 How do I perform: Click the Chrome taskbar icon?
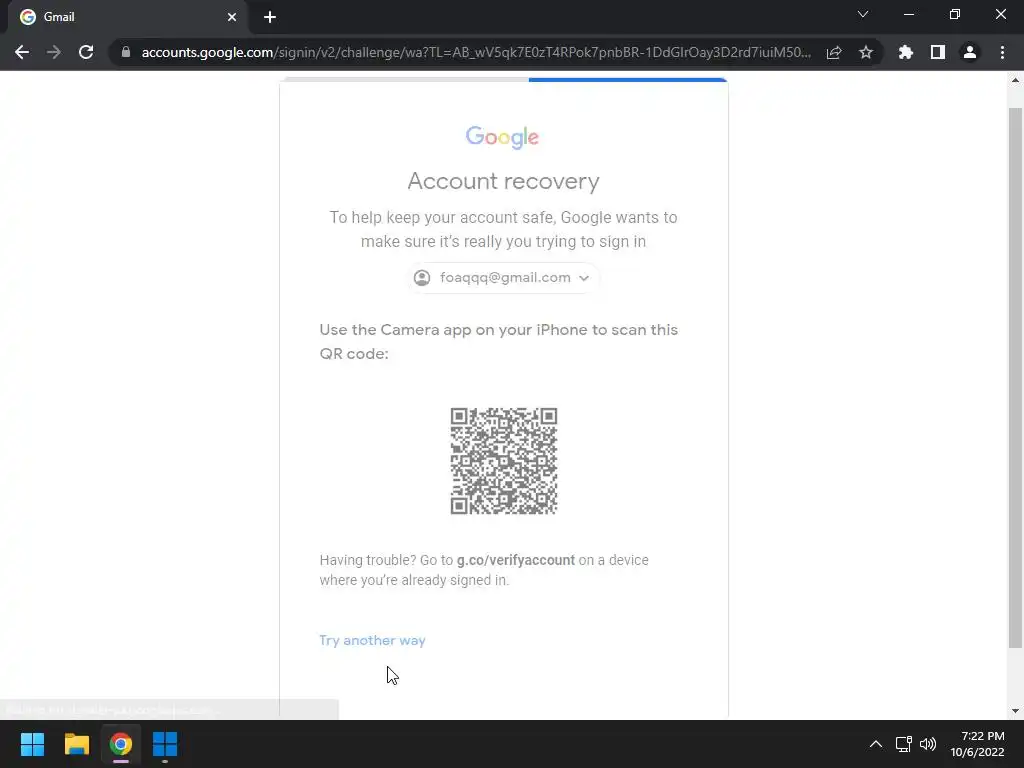pyautogui.click(x=121, y=744)
